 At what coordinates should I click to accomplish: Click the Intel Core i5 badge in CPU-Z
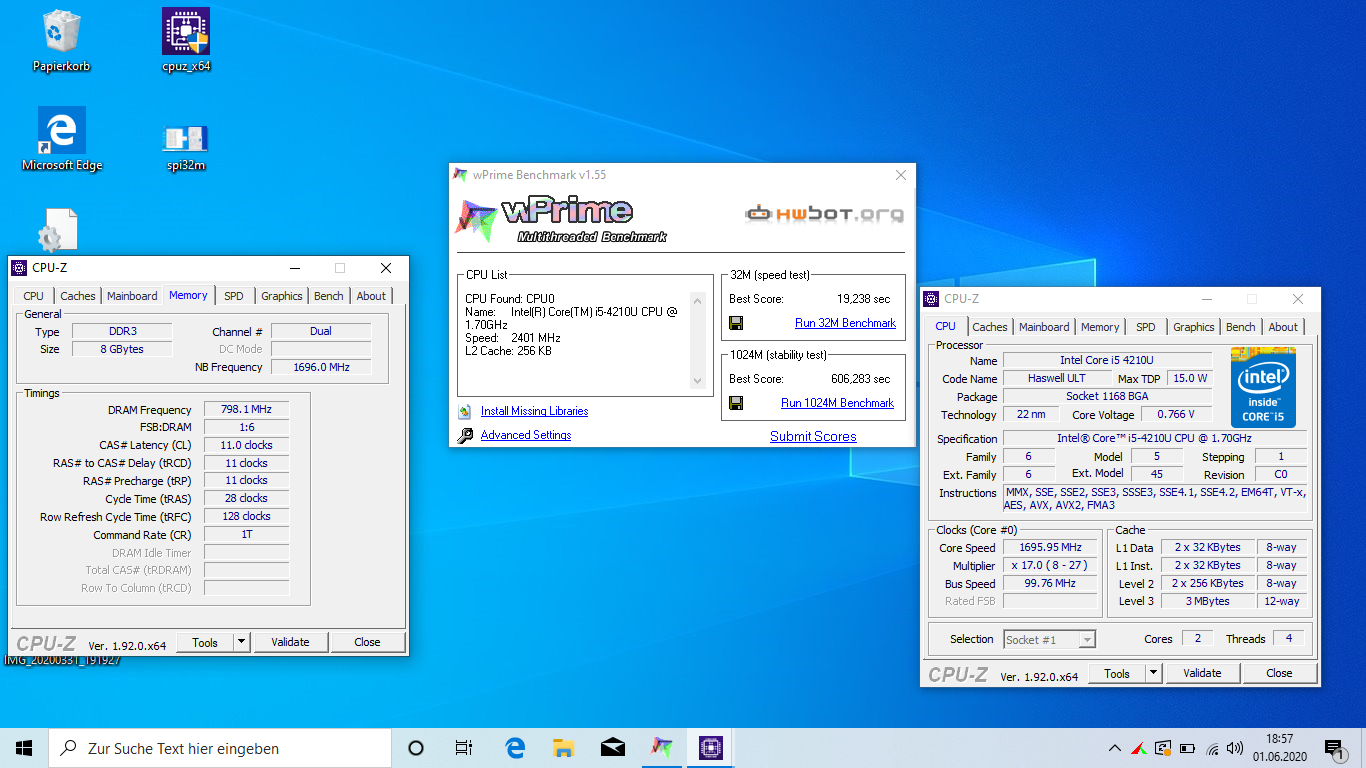(1263, 388)
